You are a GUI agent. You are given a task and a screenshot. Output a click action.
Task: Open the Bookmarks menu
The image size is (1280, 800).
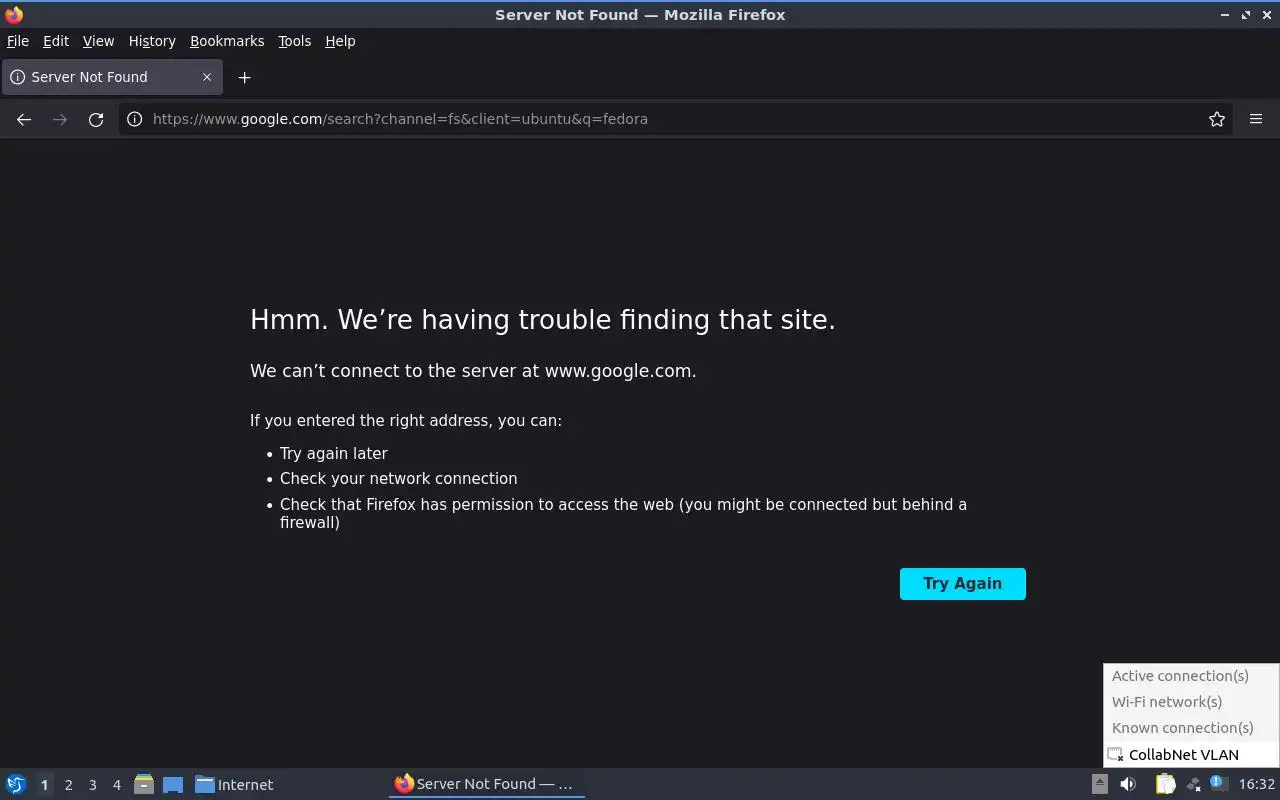pyautogui.click(x=227, y=41)
